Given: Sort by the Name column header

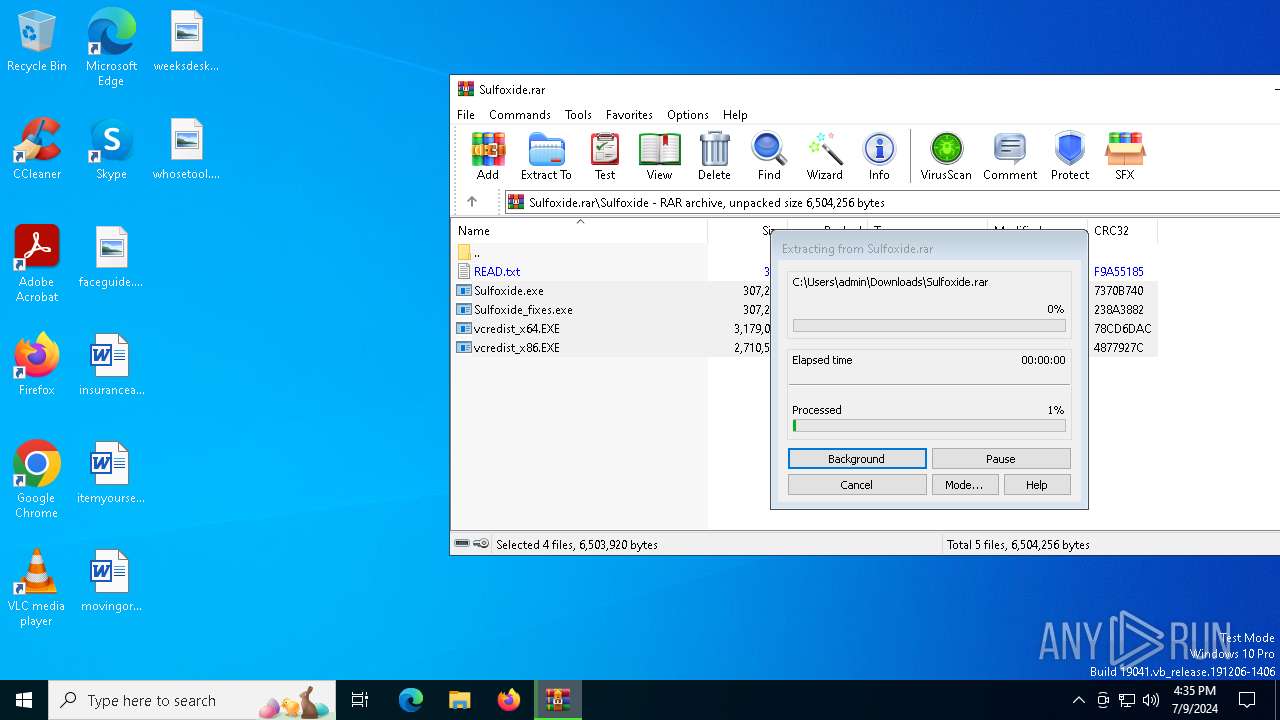Looking at the screenshot, I should 580,231.
